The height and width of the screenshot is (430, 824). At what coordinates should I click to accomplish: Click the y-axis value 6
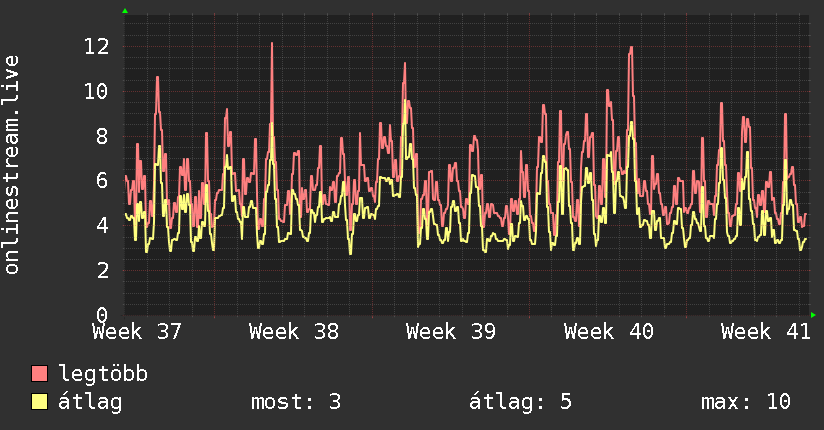pyautogui.click(x=103, y=181)
